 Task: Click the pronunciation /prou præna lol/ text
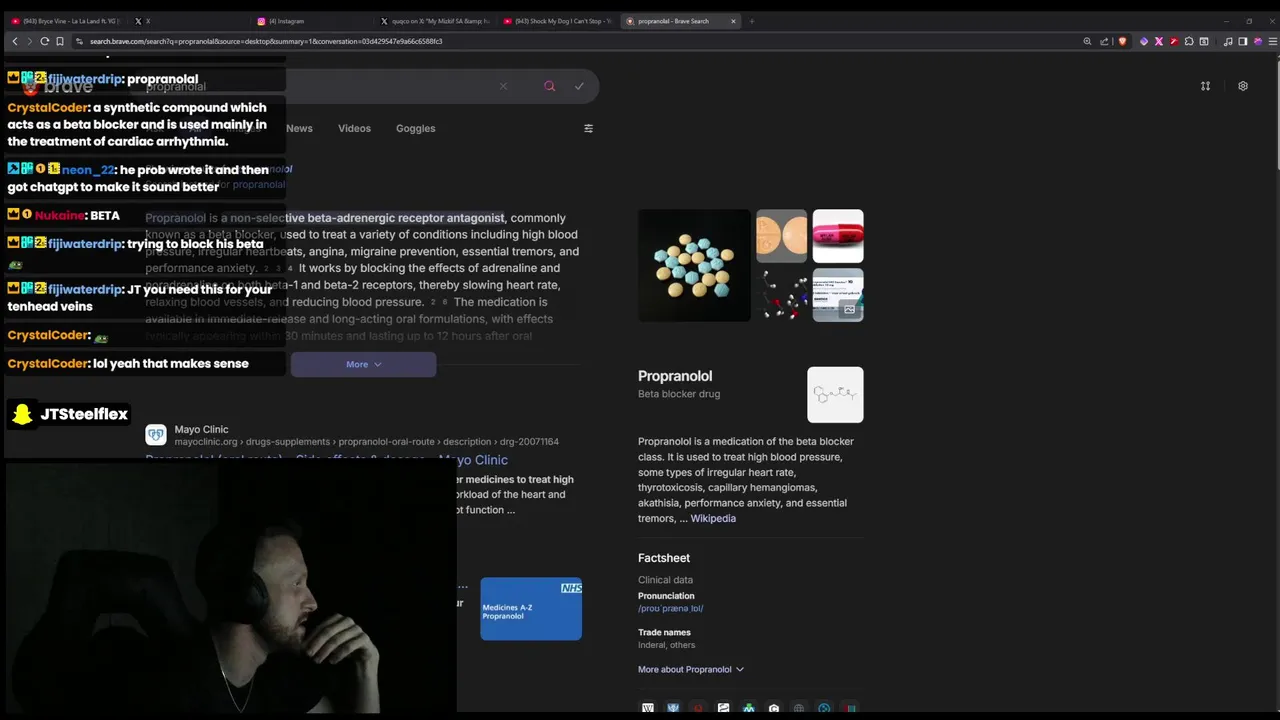point(670,608)
